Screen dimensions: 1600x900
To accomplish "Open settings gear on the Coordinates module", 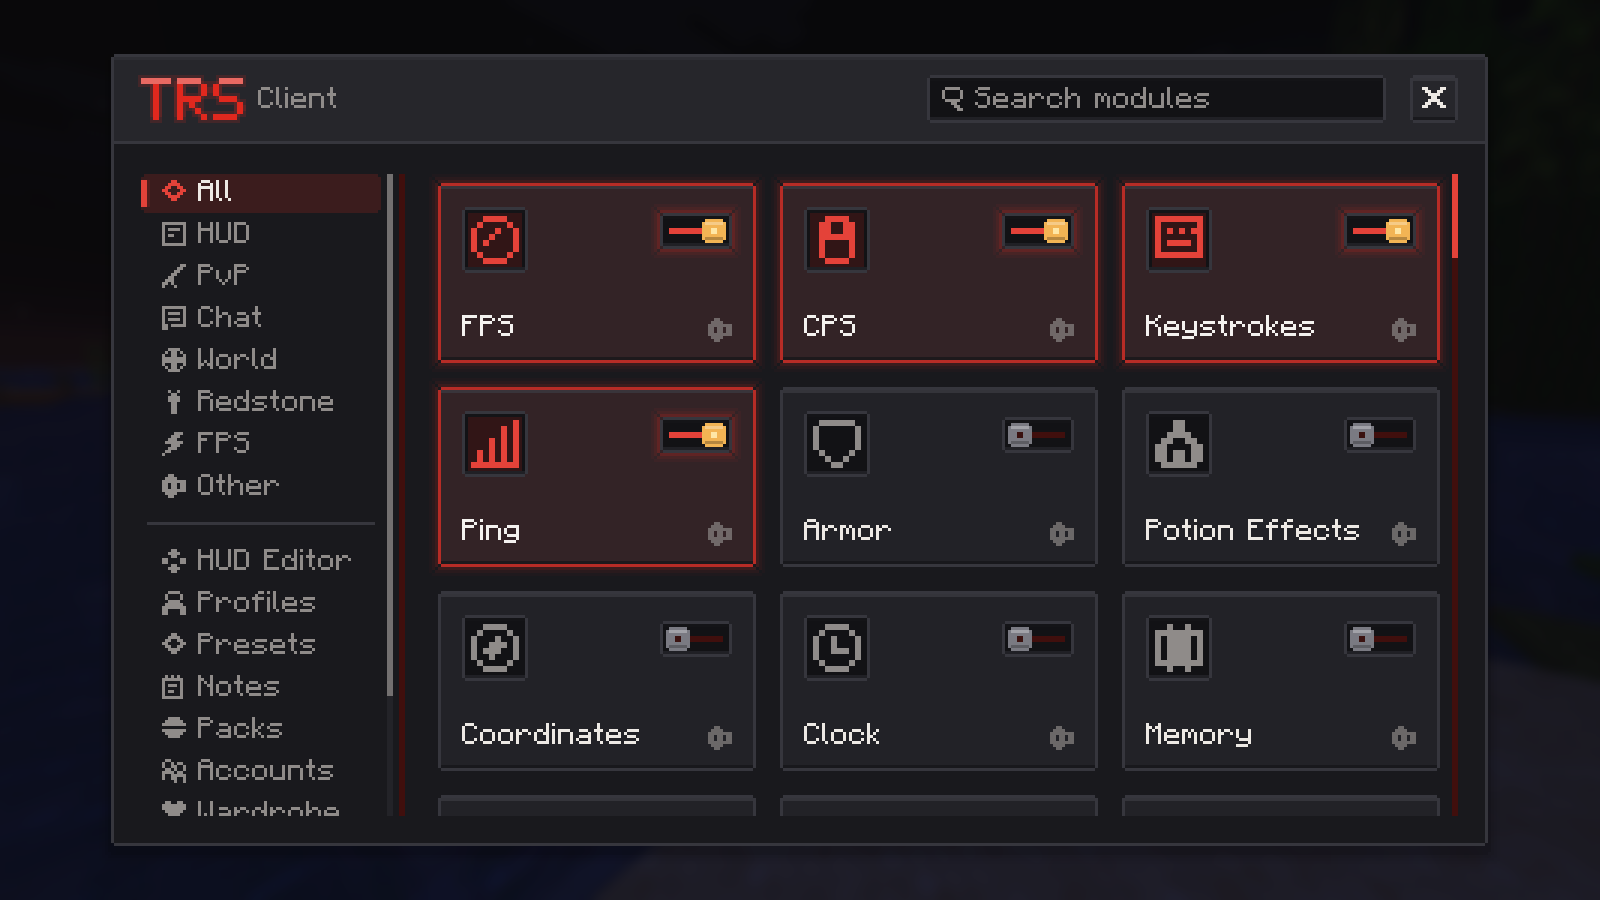I will 720,737.
